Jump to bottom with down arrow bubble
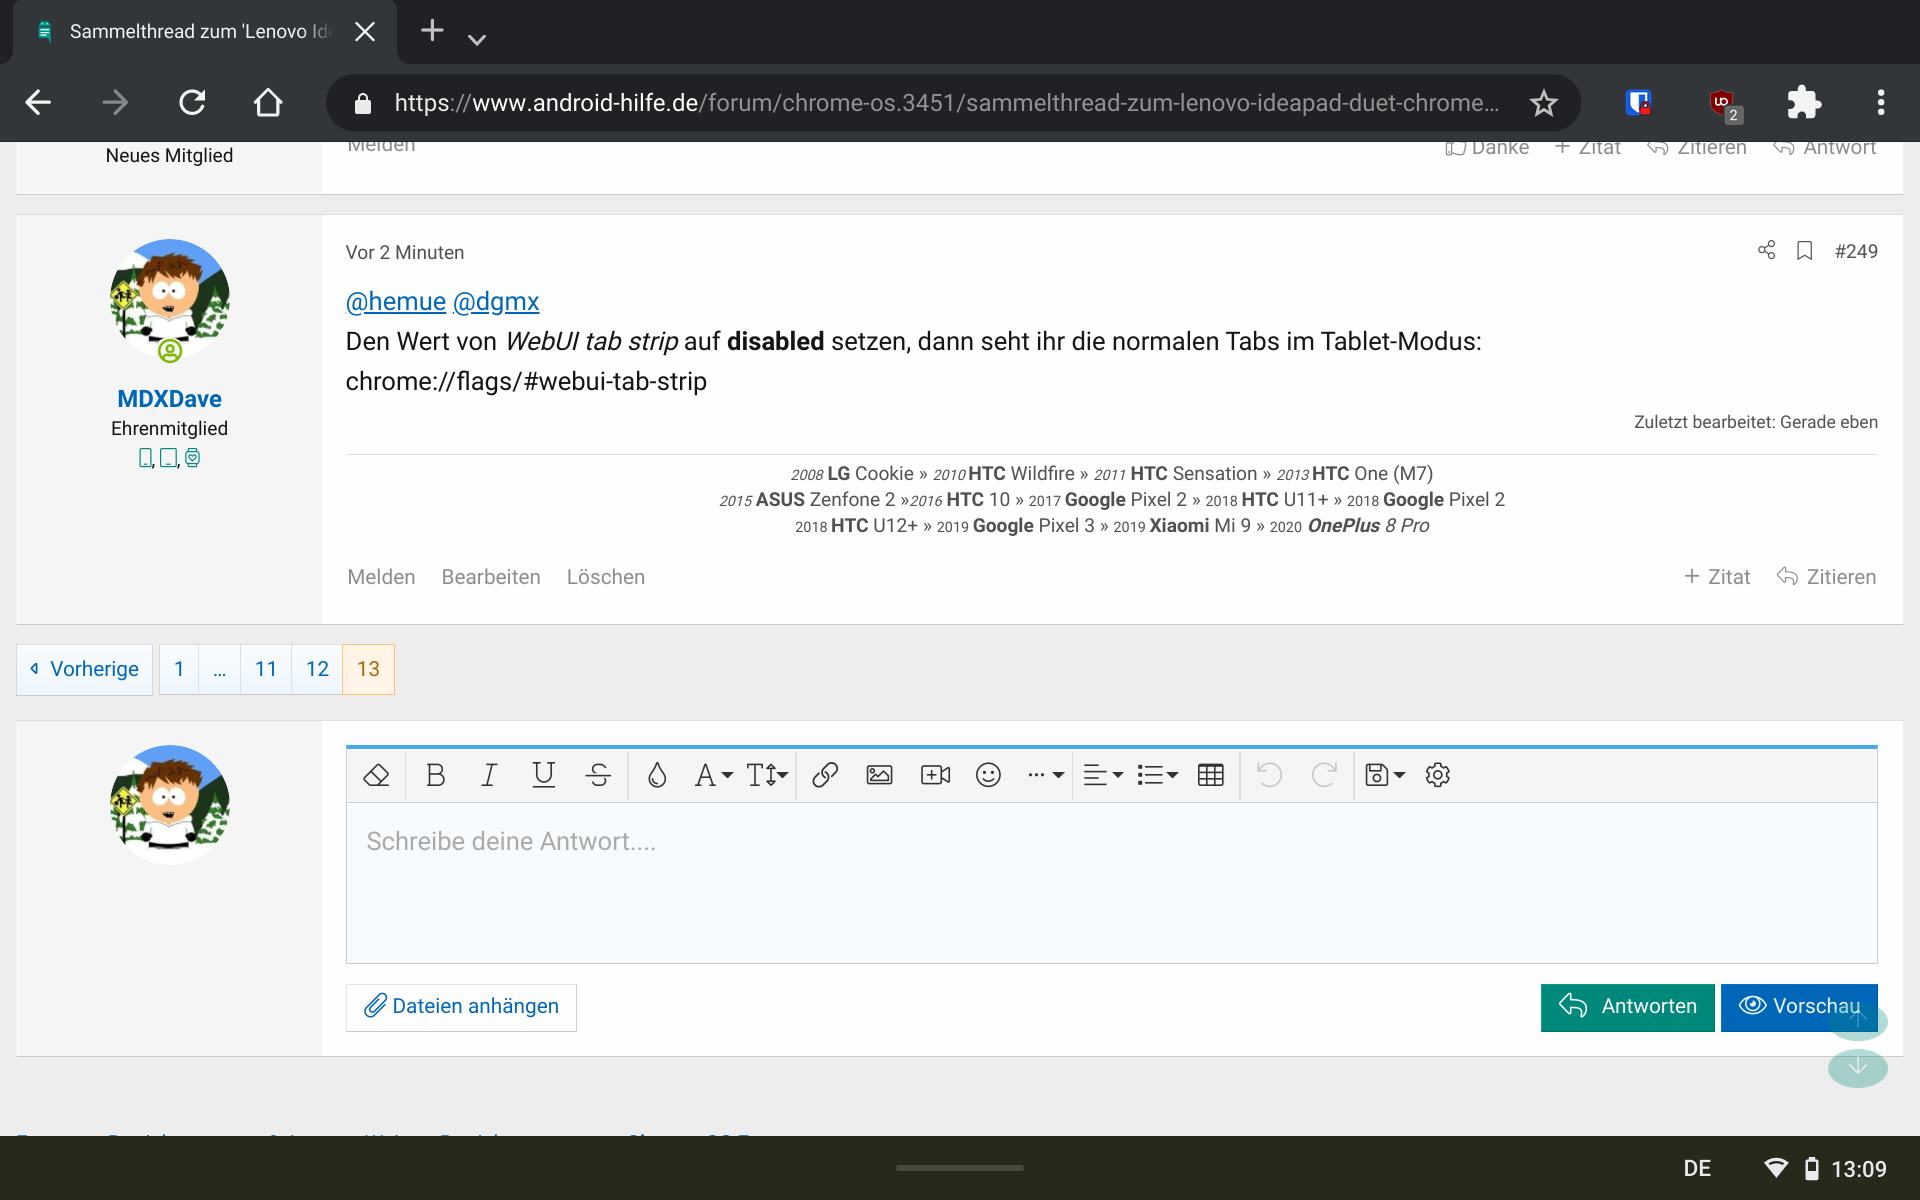The height and width of the screenshot is (1200, 1920). point(1857,1067)
